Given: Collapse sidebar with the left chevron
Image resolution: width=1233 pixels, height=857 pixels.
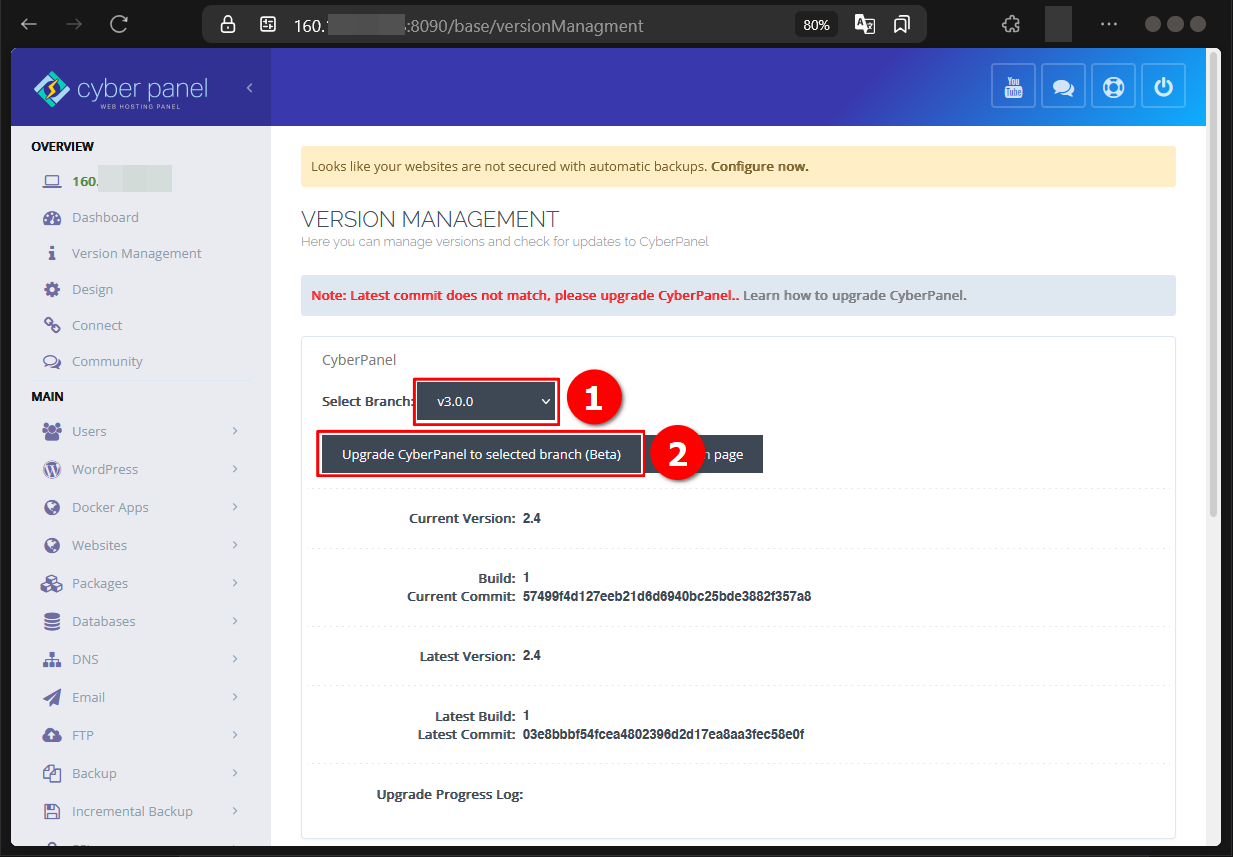Looking at the screenshot, I should [x=249, y=88].
